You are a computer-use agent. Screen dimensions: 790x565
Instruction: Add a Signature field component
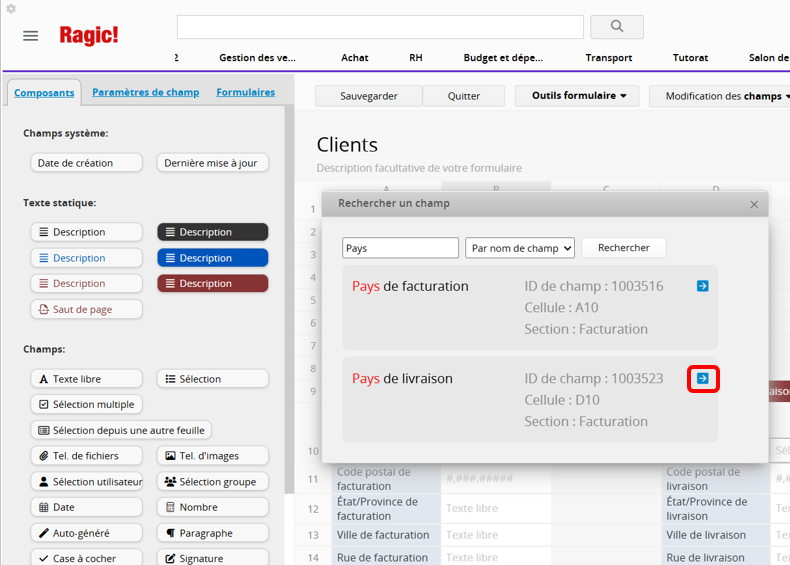212,558
